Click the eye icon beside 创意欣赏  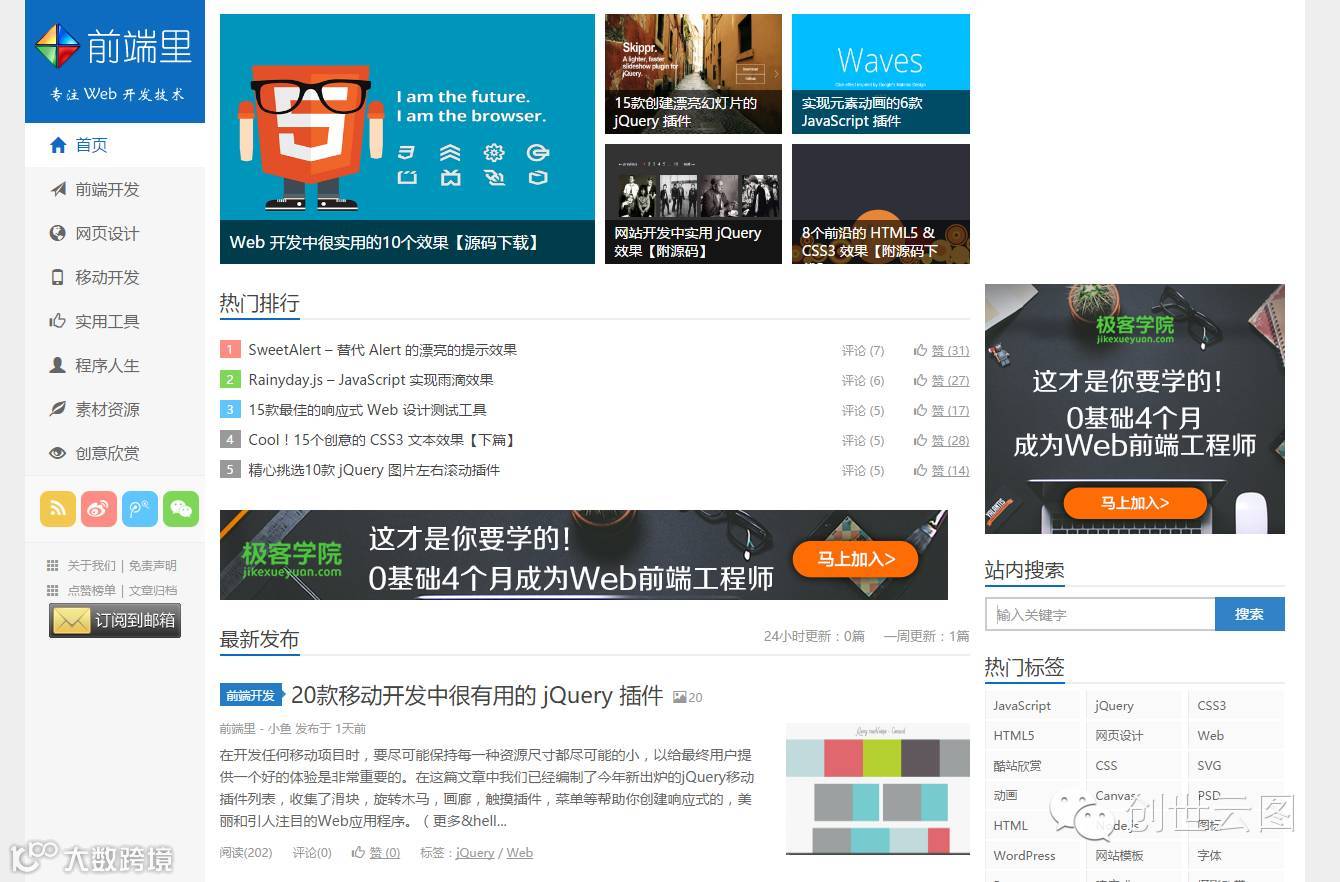(x=58, y=453)
